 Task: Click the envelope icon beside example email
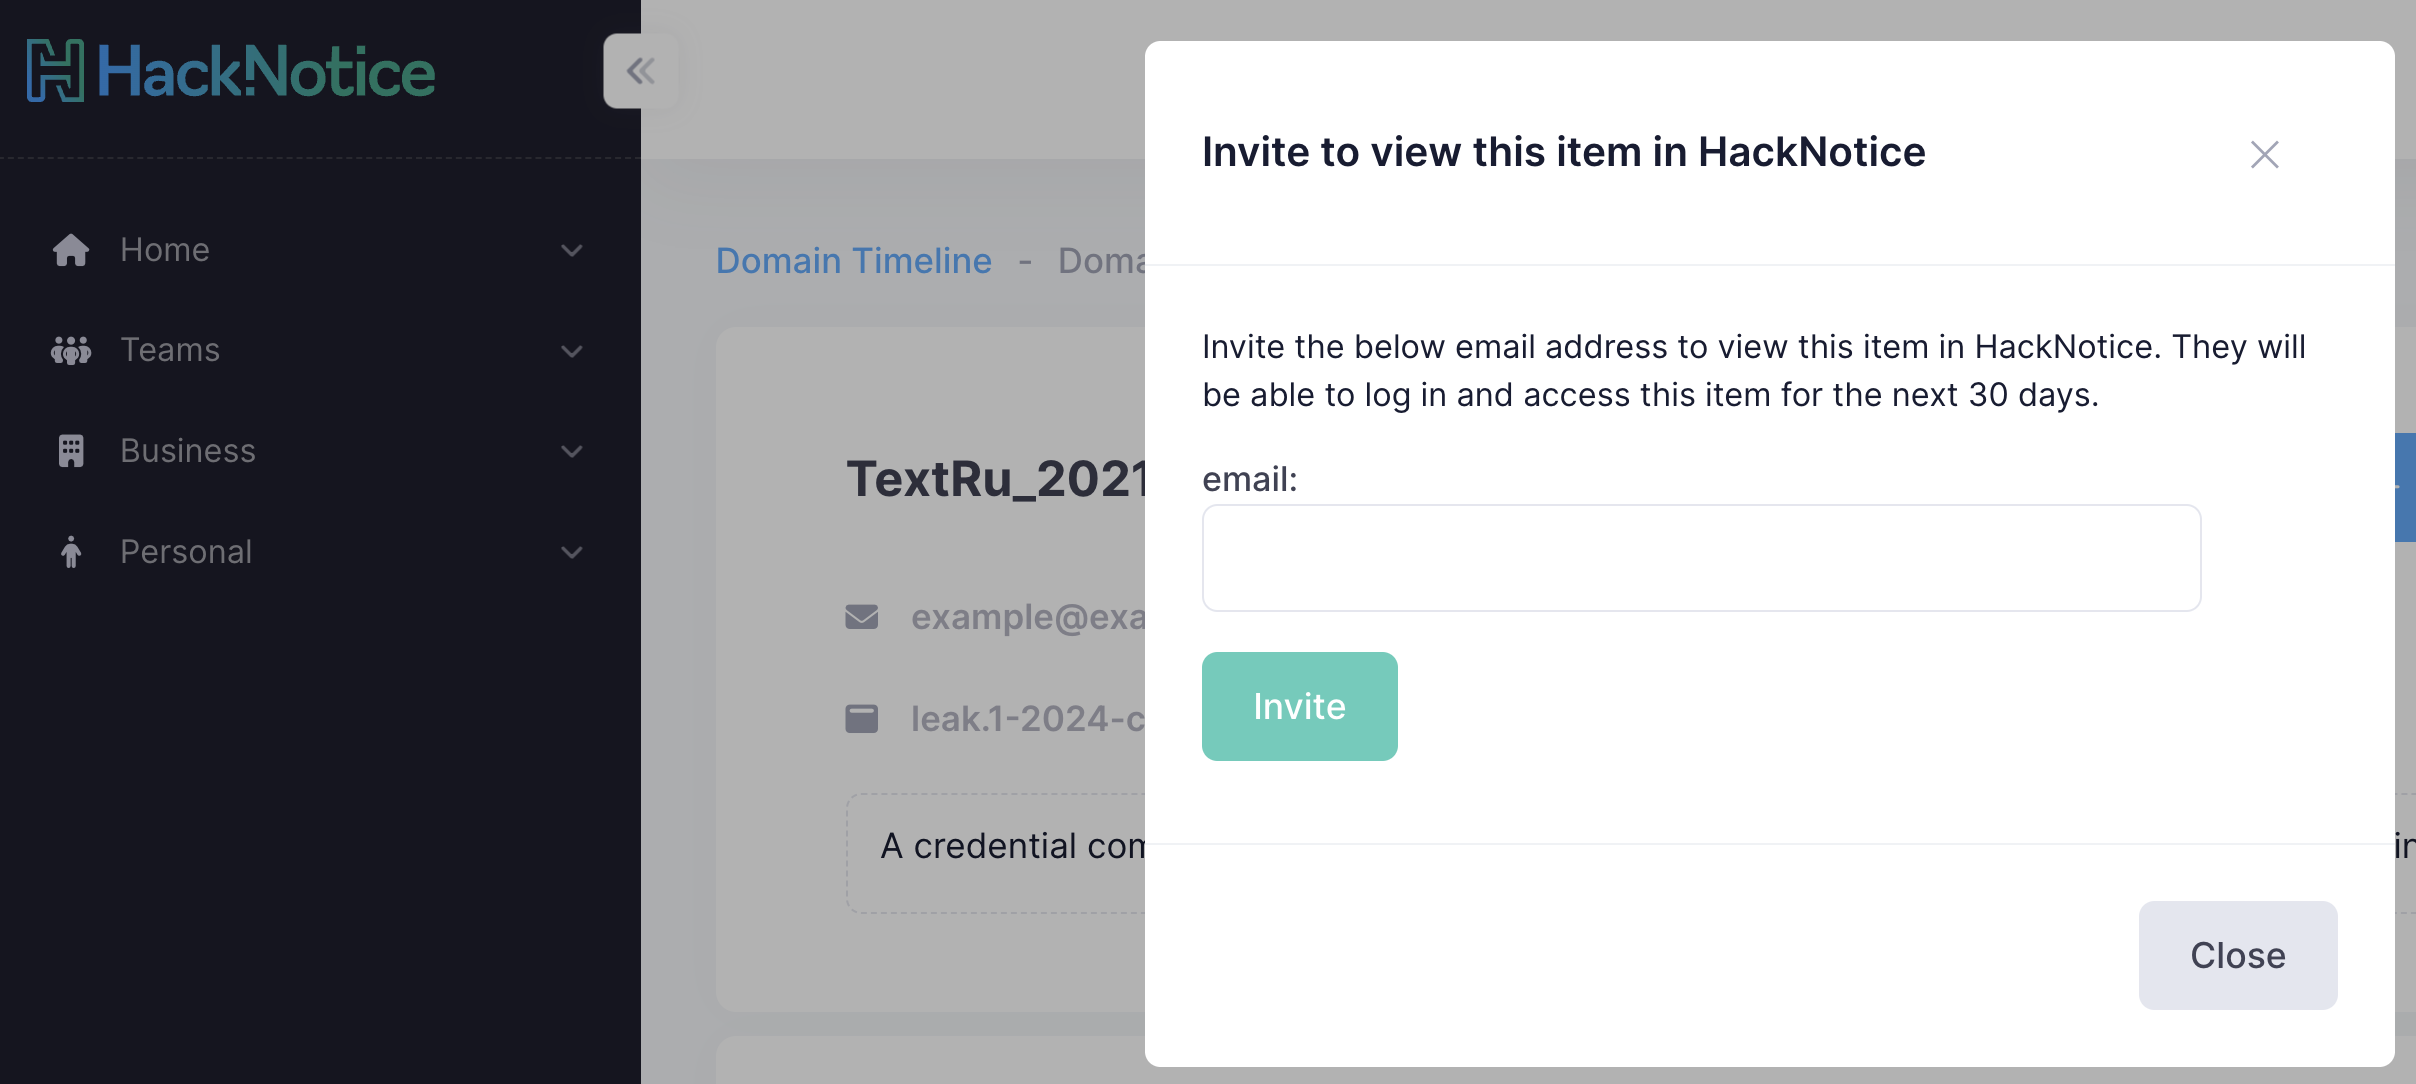coord(861,617)
